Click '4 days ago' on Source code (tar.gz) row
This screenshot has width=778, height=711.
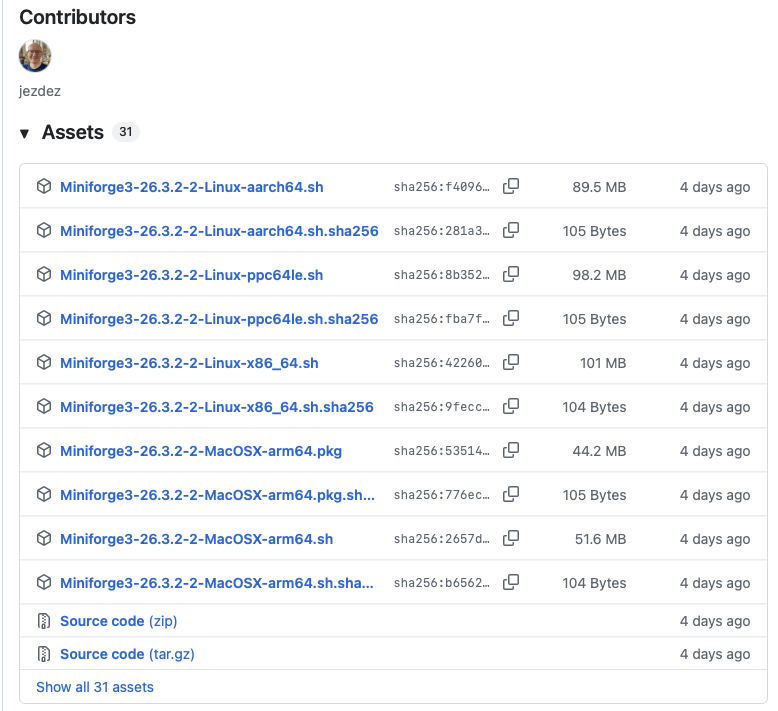point(715,654)
